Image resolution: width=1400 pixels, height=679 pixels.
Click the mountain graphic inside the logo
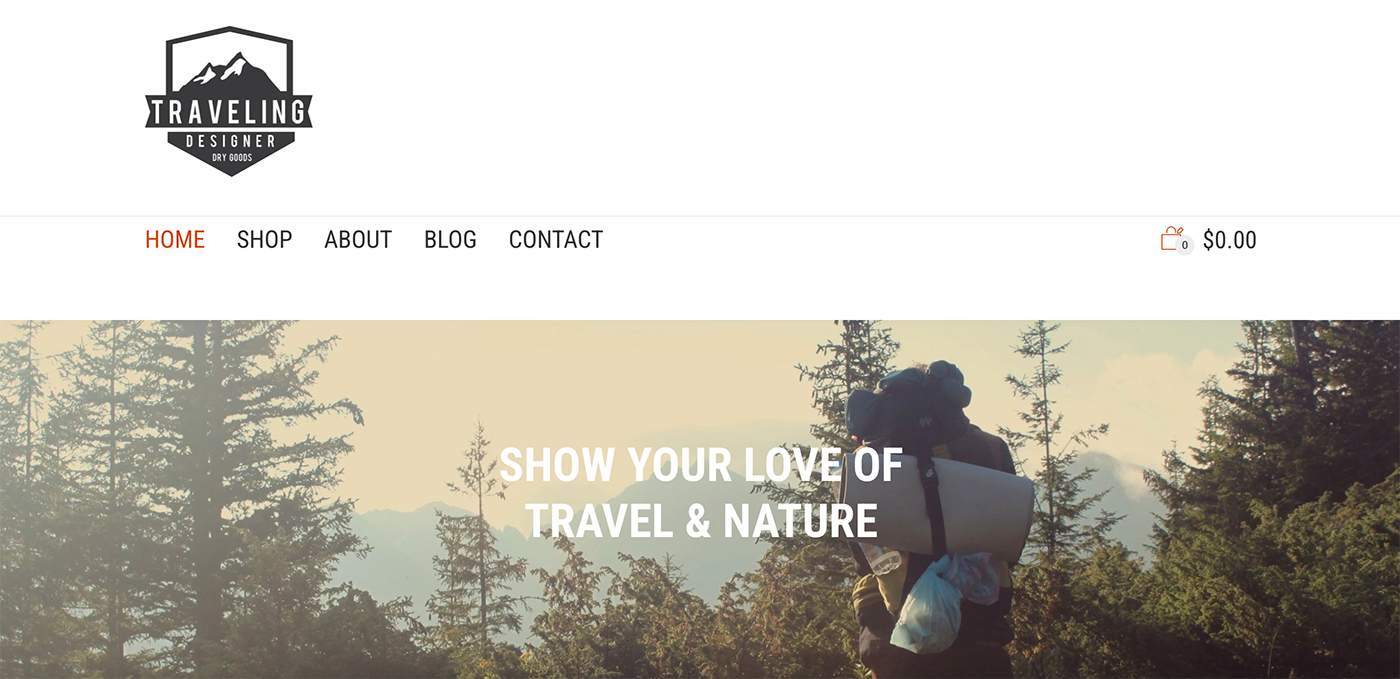pos(229,71)
